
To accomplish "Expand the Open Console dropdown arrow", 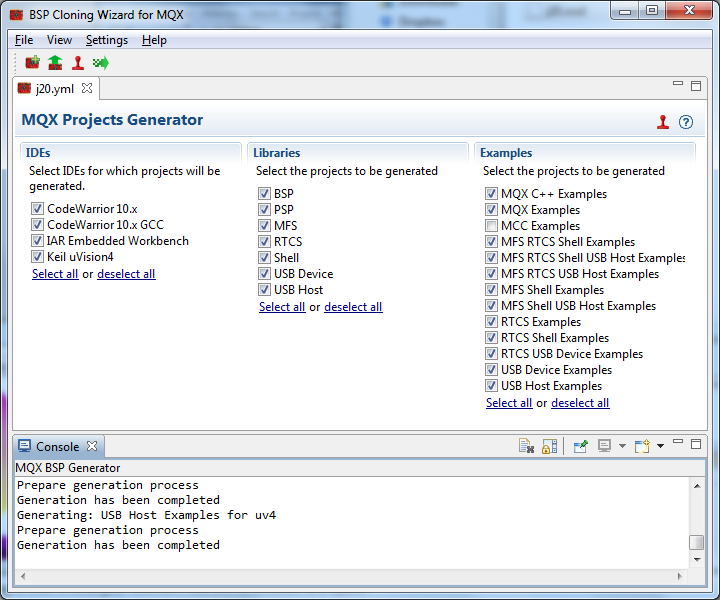I will pos(660,446).
